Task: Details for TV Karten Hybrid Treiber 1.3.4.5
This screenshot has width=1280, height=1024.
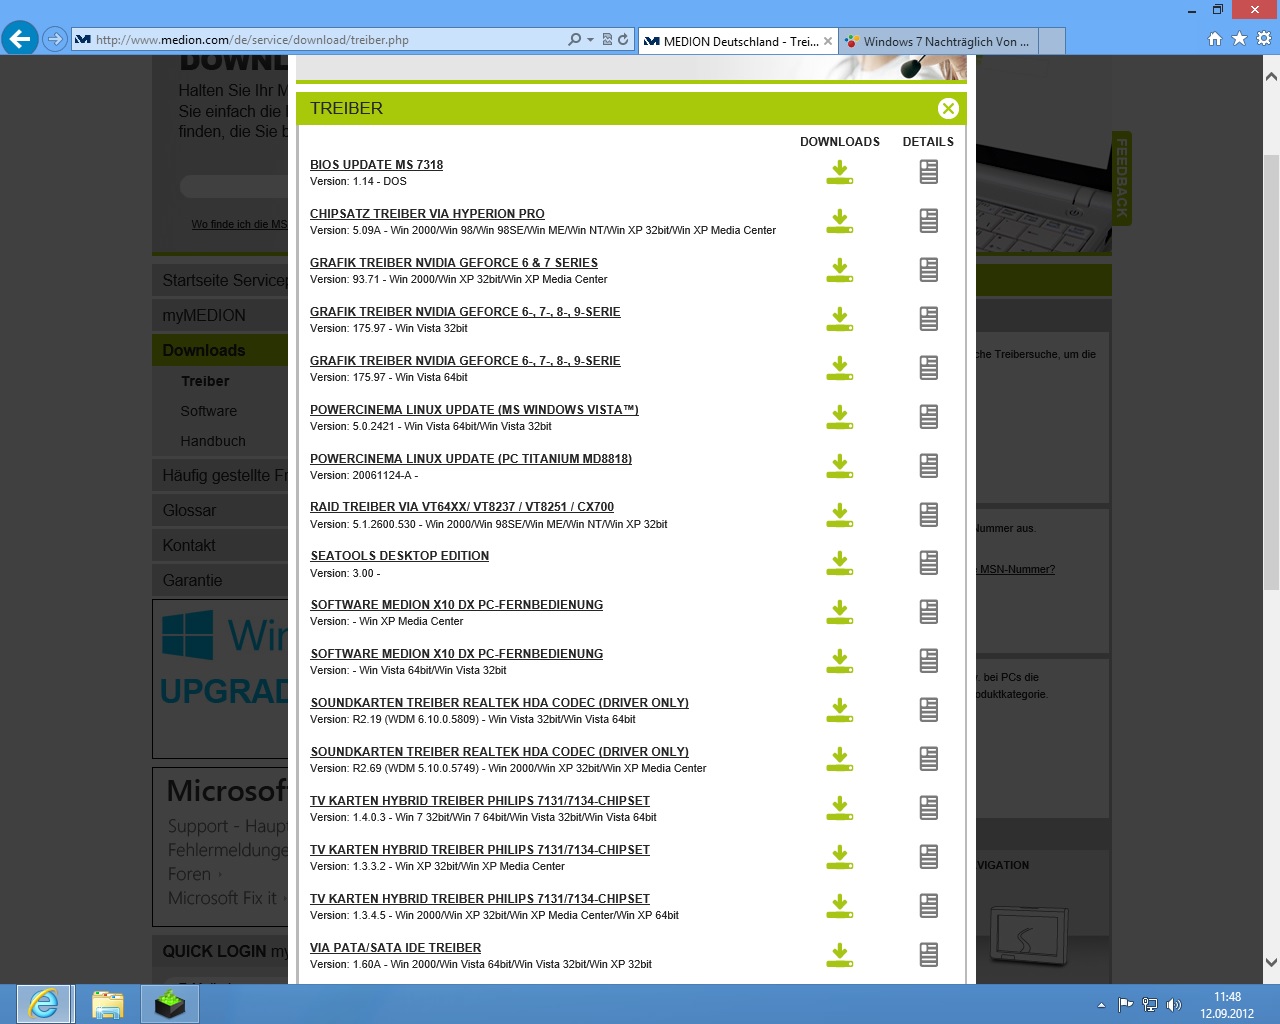Action: [929, 906]
